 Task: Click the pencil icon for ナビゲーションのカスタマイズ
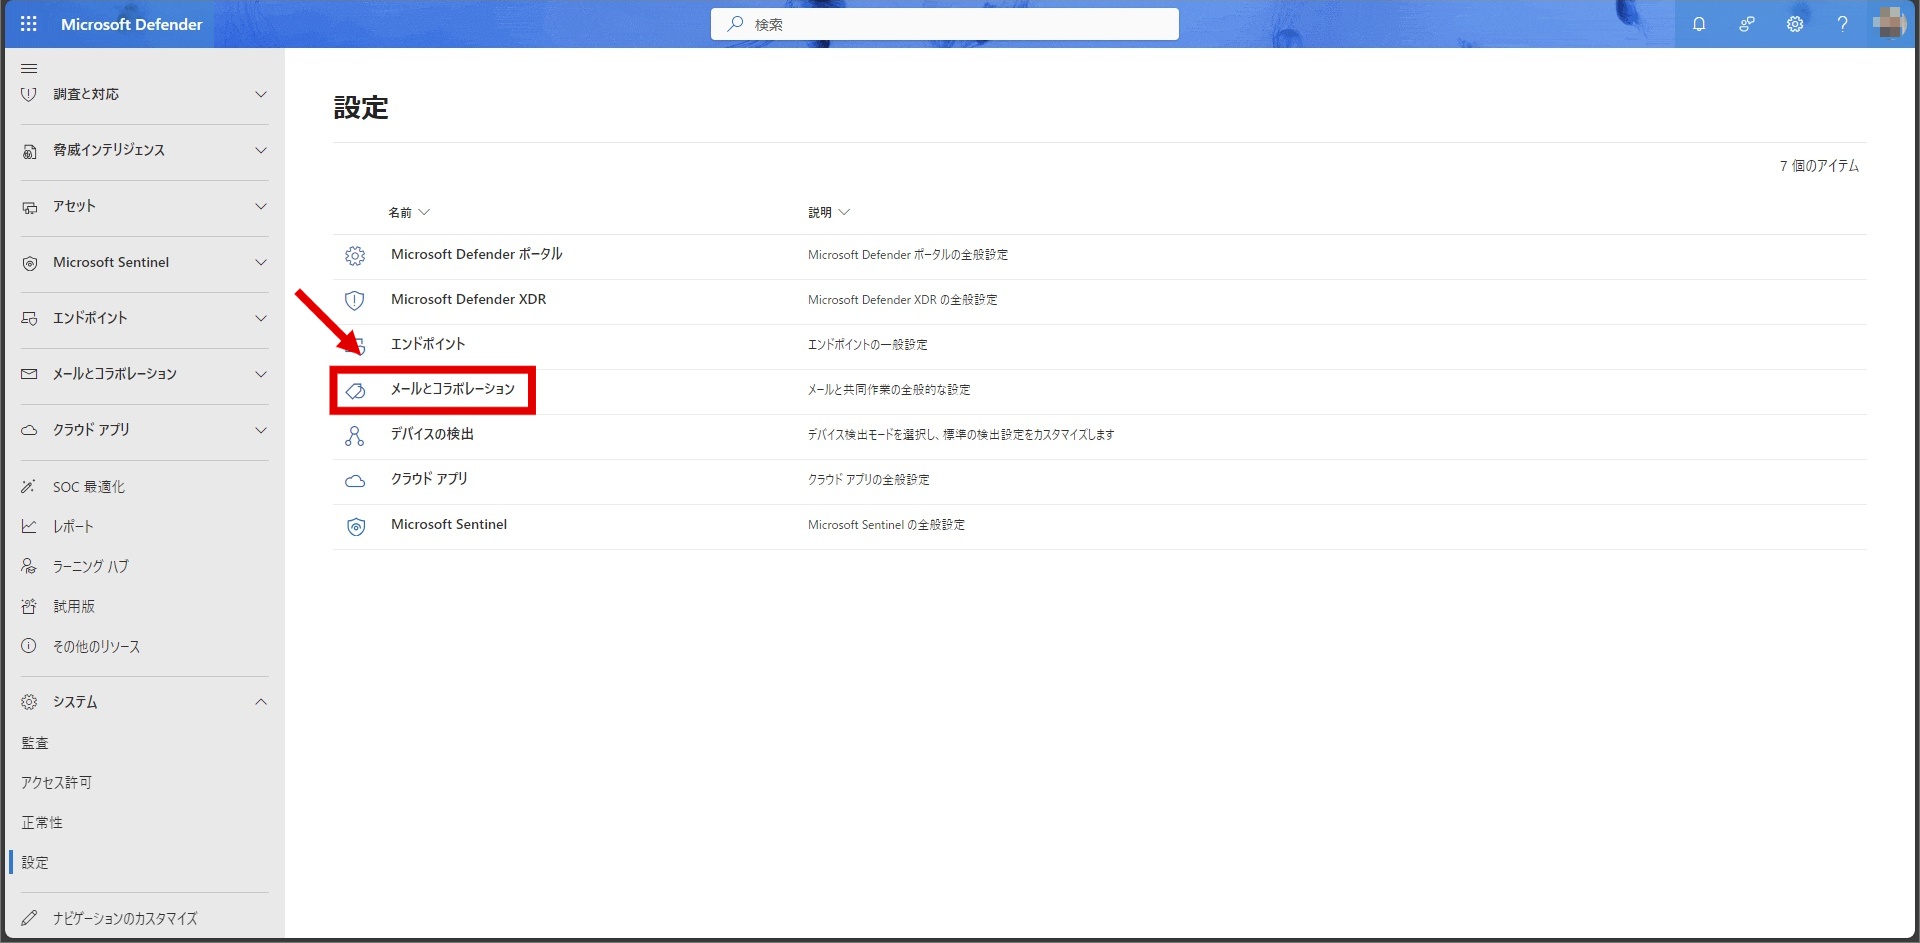click(29, 918)
